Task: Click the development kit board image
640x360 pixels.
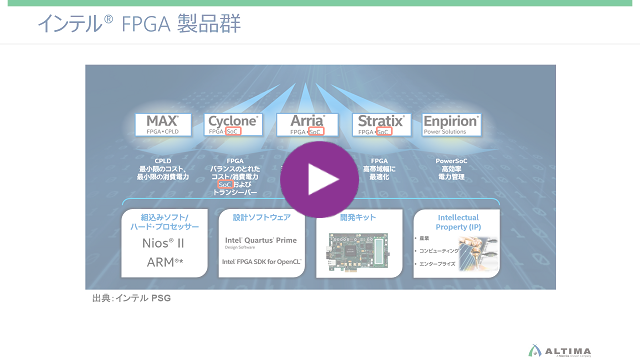Action: pyautogui.click(x=358, y=251)
